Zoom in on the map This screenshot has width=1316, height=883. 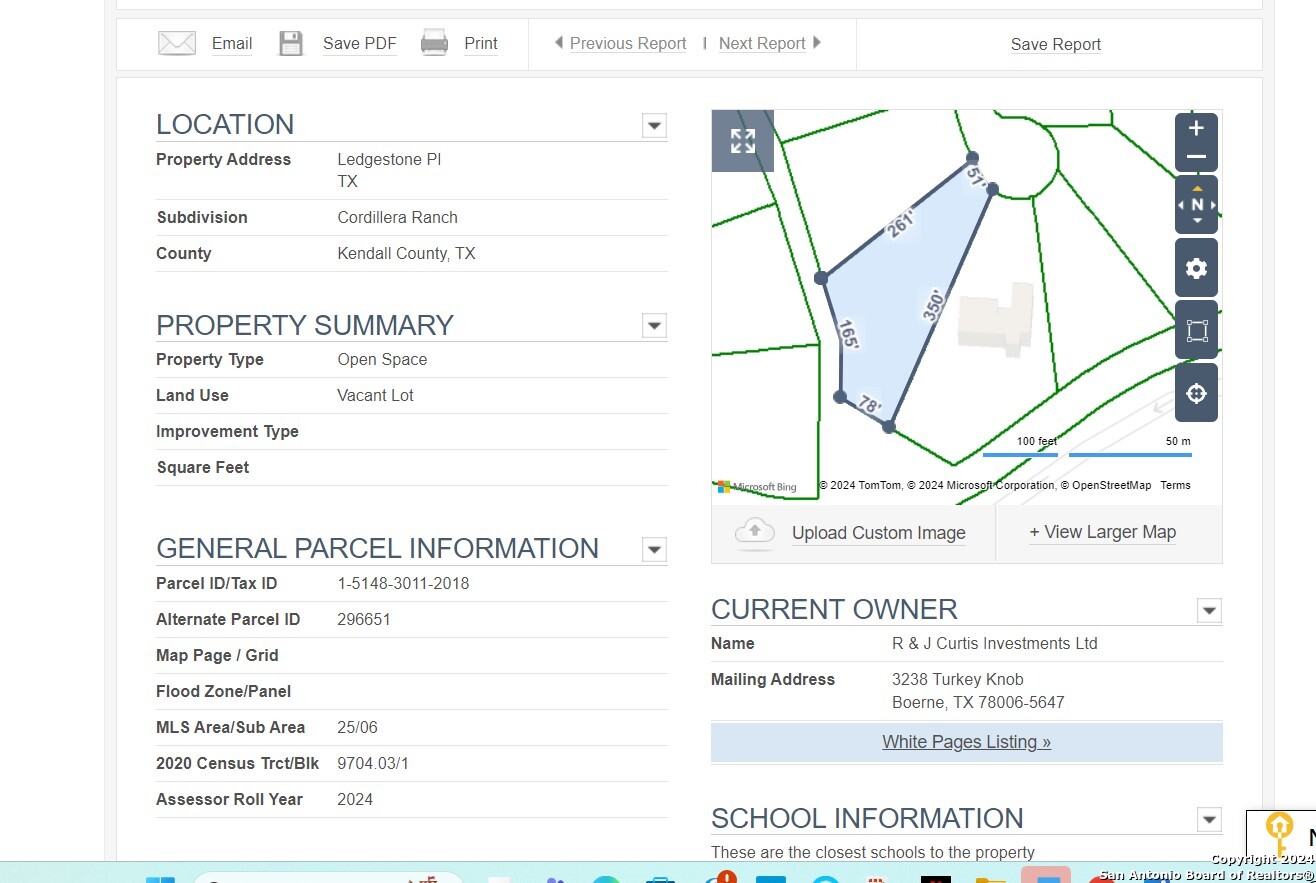[x=1196, y=128]
